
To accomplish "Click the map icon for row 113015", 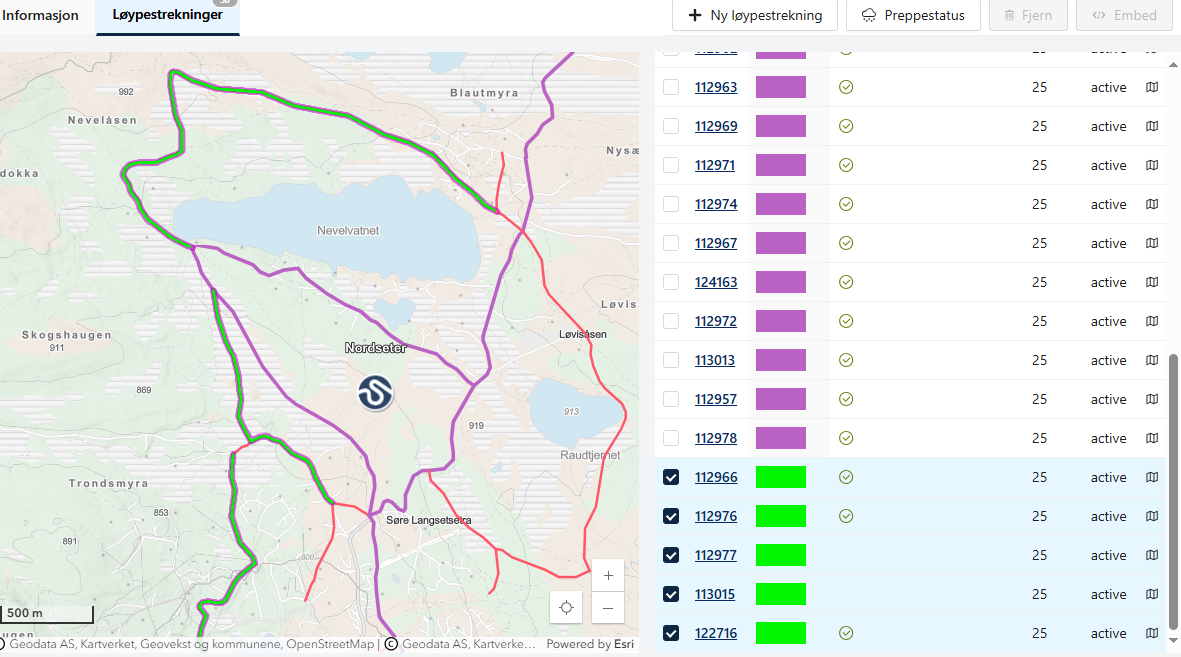I will tap(1152, 594).
